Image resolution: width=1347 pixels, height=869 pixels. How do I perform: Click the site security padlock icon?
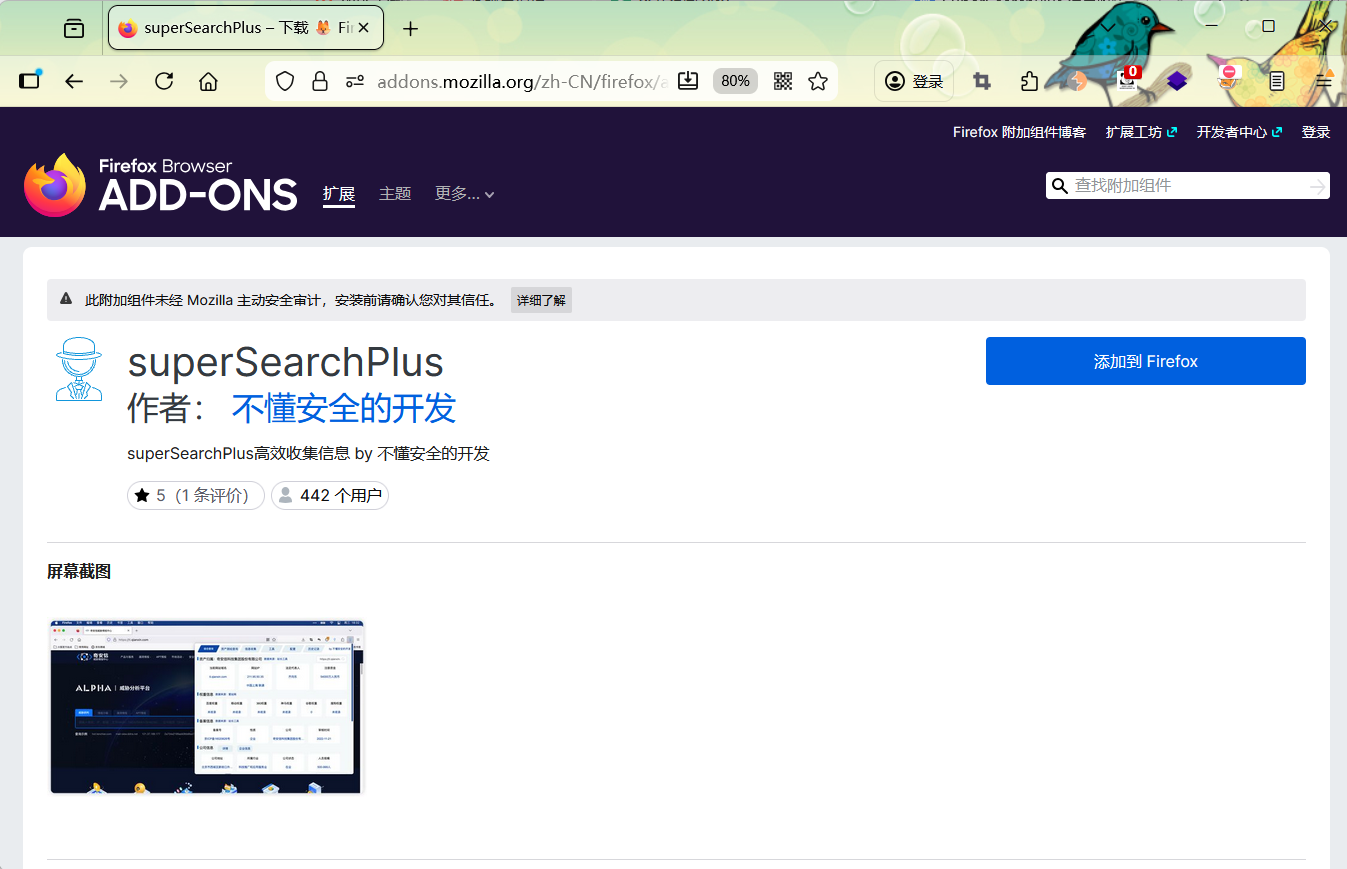pyautogui.click(x=320, y=81)
